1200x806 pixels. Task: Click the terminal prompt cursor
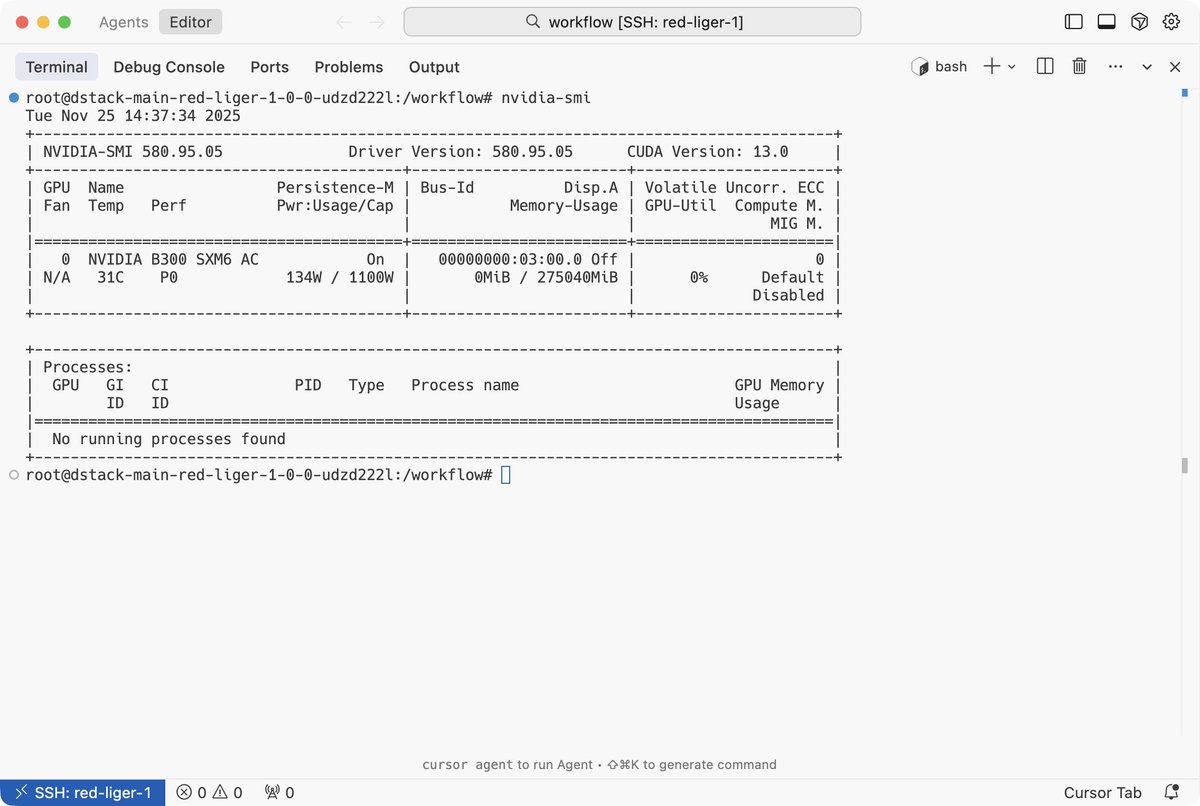[x=506, y=475]
